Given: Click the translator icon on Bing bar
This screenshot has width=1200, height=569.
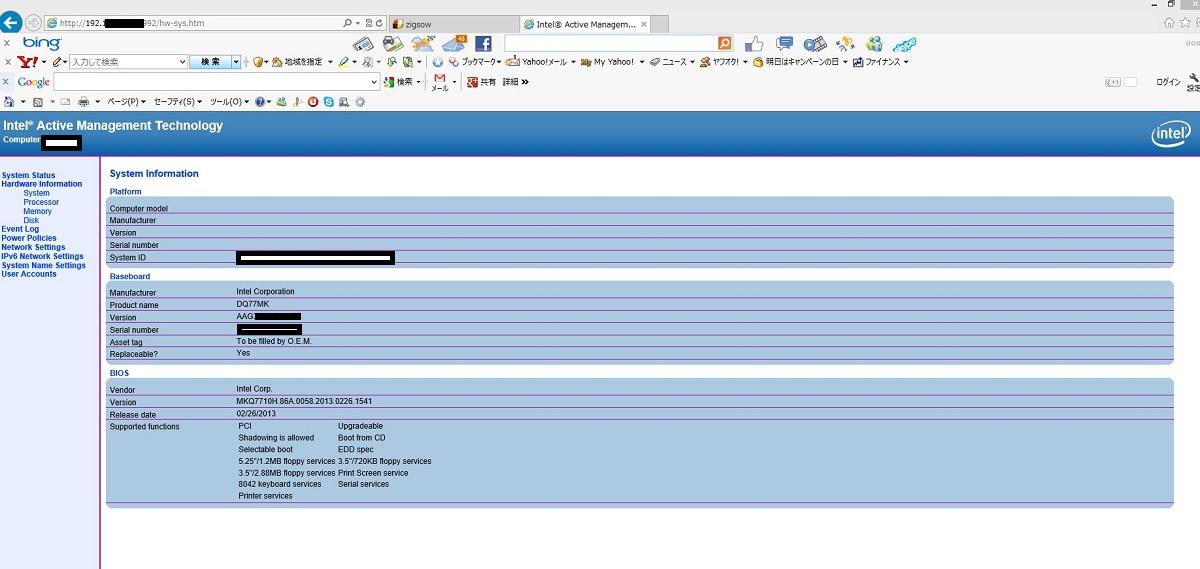Looking at the screenshot, I should 845,43.
